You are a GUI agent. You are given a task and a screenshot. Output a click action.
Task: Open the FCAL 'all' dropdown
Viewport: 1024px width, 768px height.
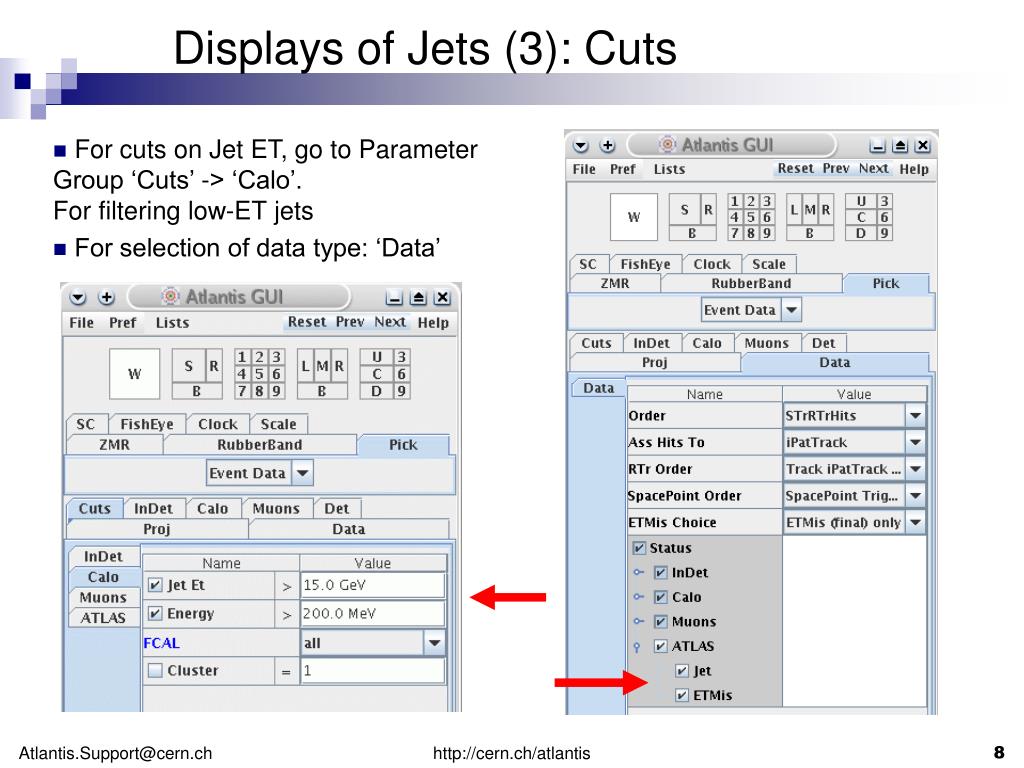[434, 643]
